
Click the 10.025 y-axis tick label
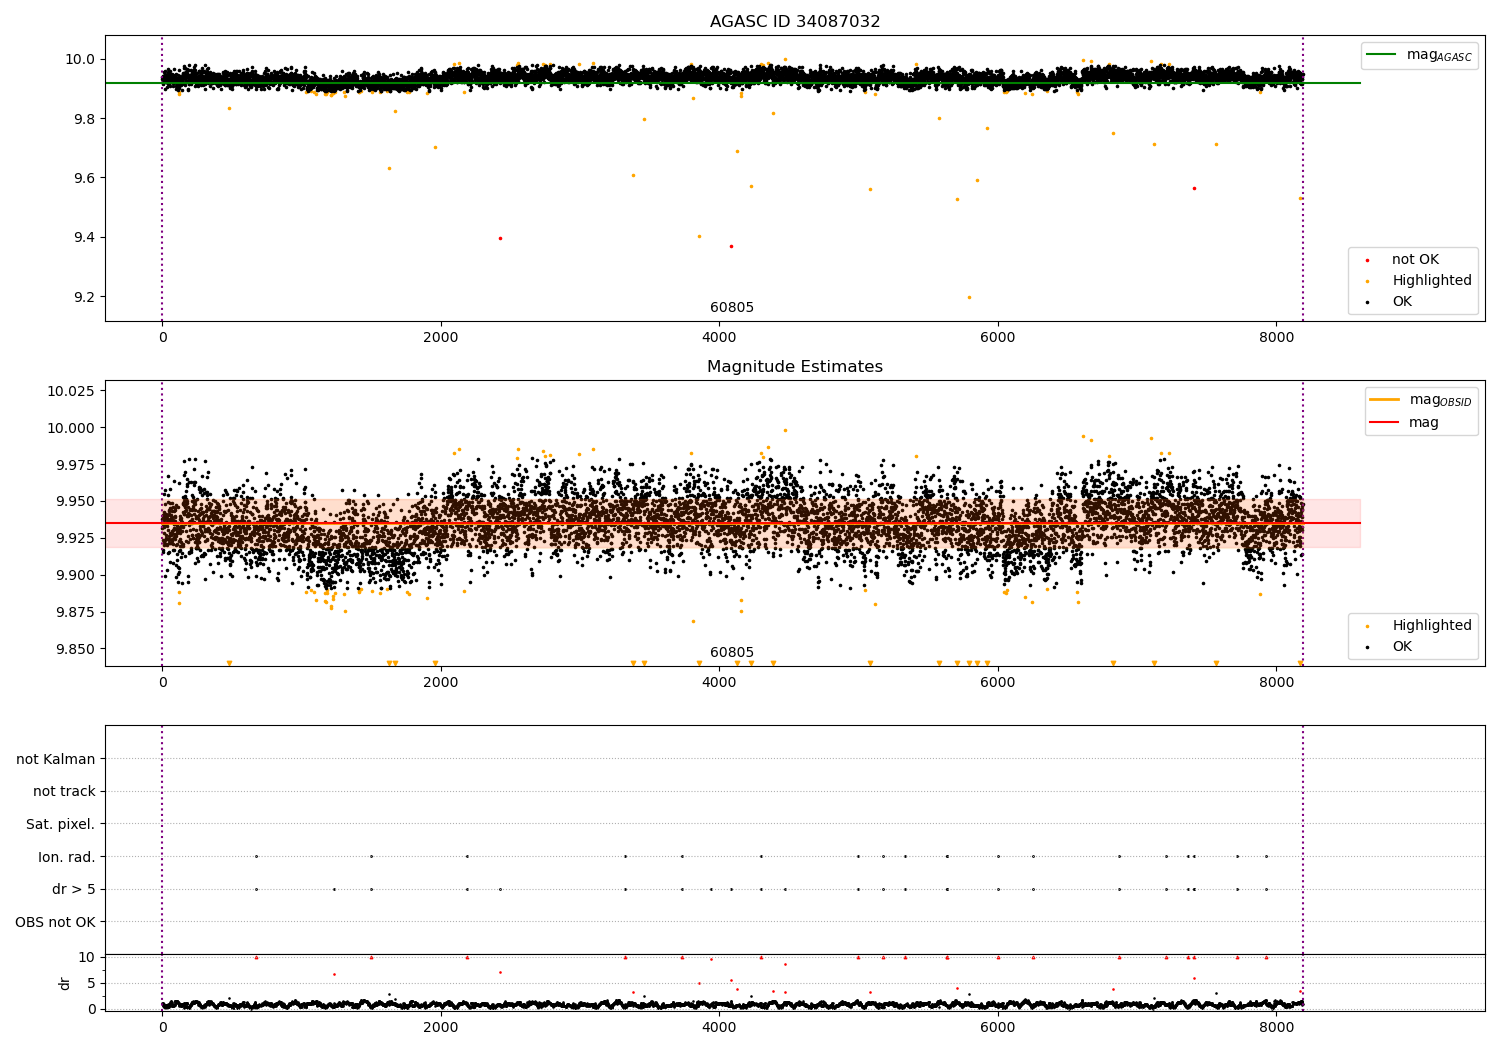pos(71,391)
